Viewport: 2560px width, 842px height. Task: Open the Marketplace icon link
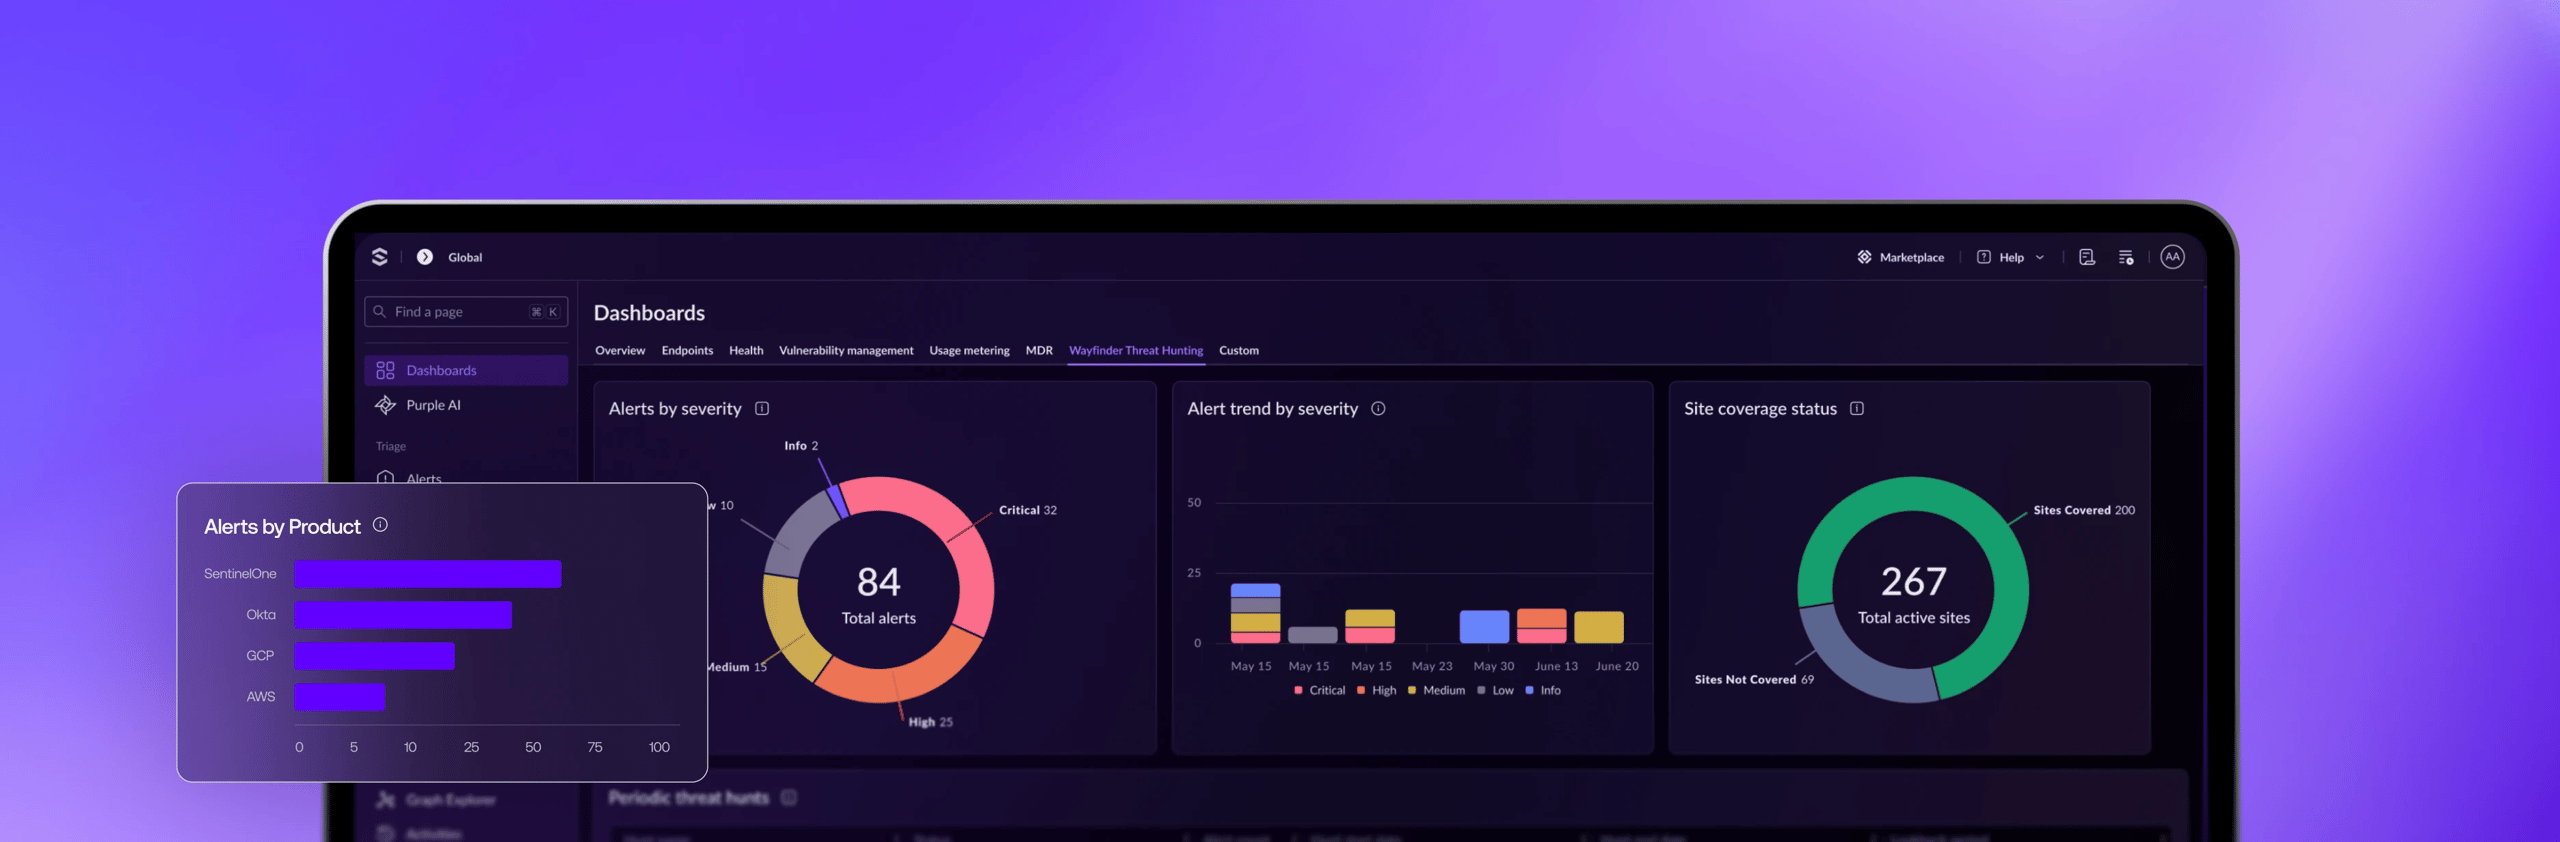[x=1864, y=257]
